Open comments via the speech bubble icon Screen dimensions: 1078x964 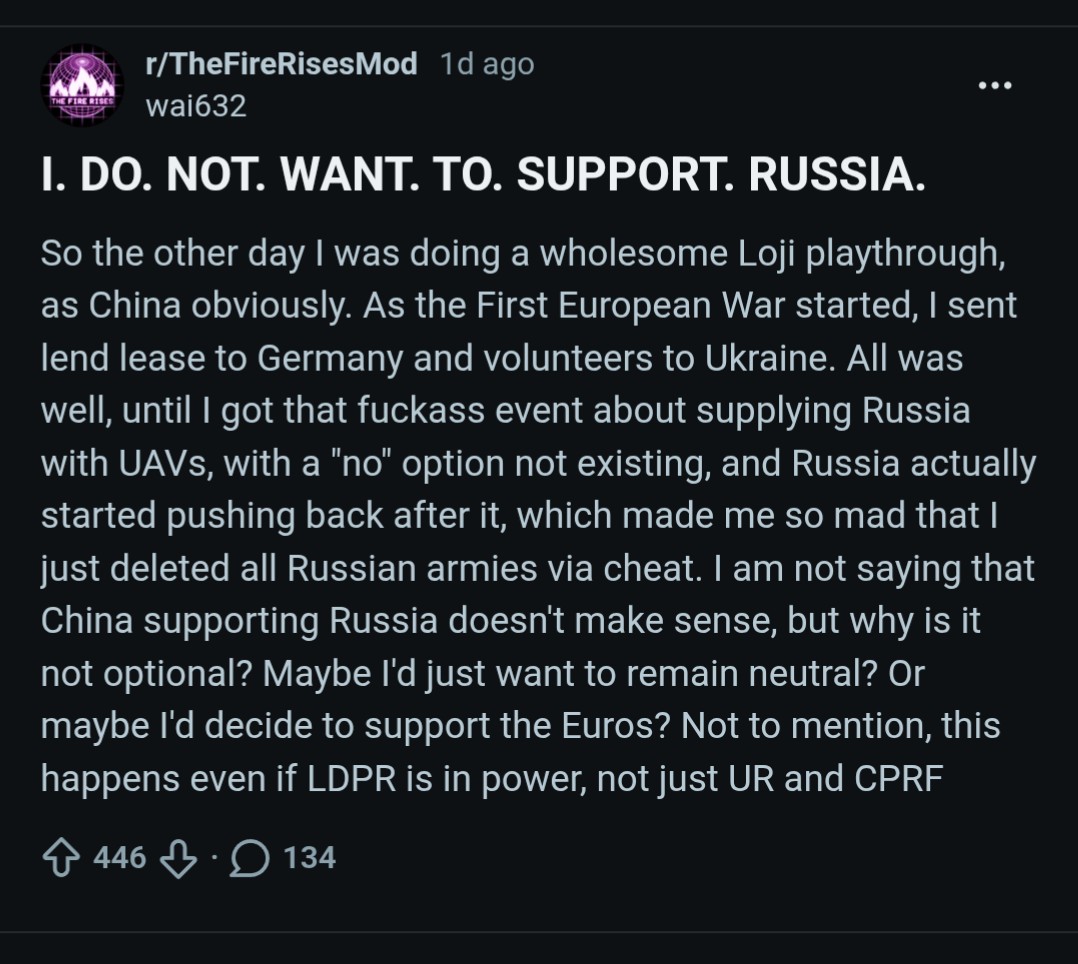[x=247, y=858]
